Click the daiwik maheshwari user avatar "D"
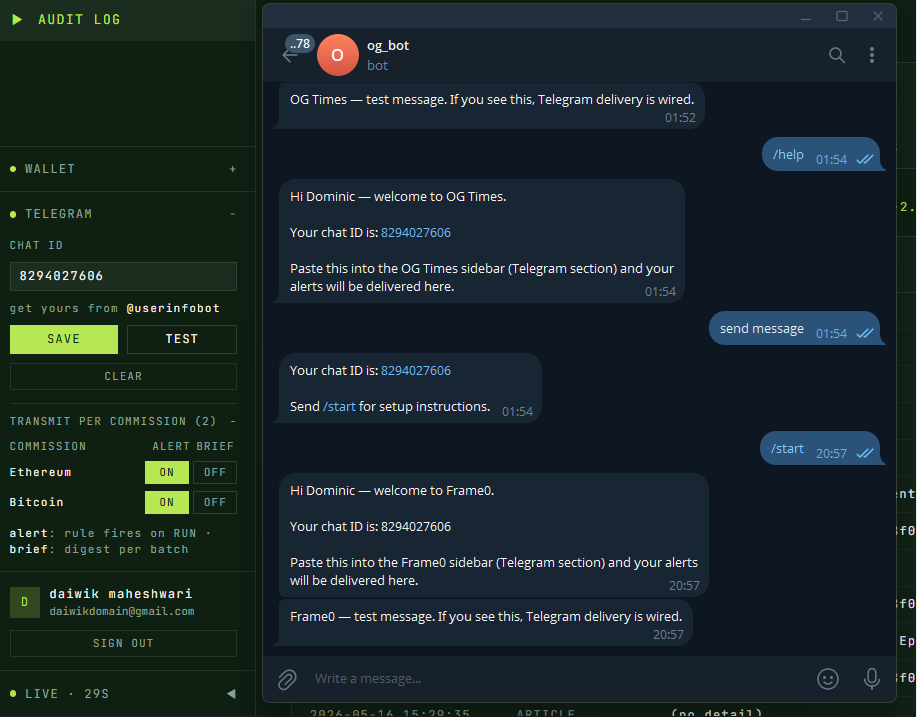Screen dimensions: 917x718 tap(25, 602)
